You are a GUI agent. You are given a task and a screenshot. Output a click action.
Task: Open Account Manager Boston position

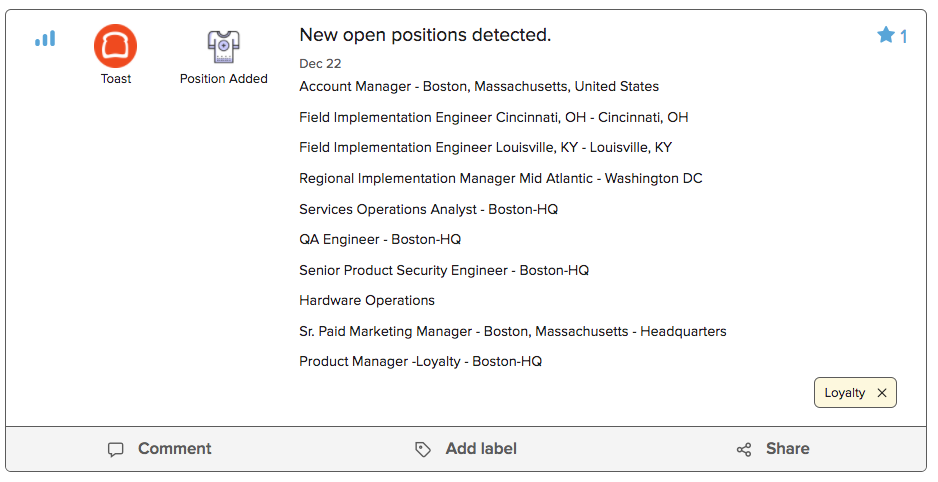479,87
